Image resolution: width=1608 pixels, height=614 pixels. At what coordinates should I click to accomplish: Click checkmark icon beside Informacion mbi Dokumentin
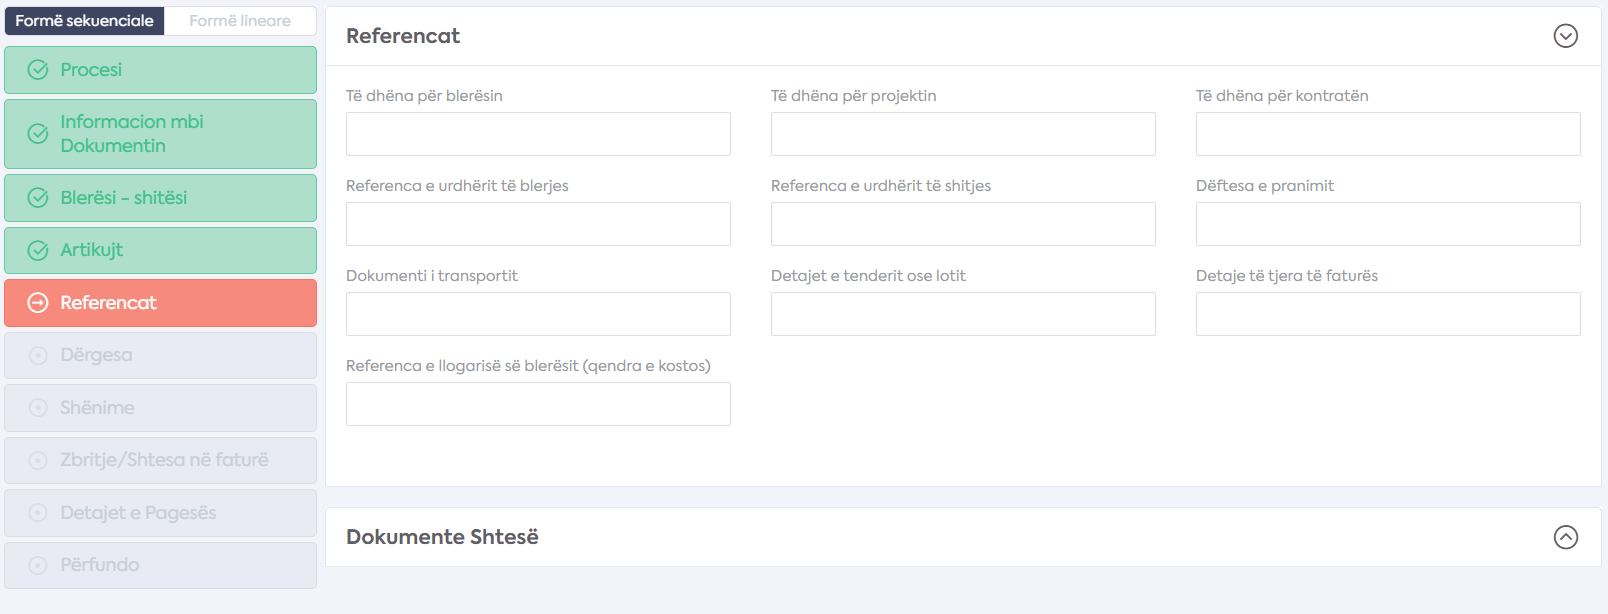(38, 134)
